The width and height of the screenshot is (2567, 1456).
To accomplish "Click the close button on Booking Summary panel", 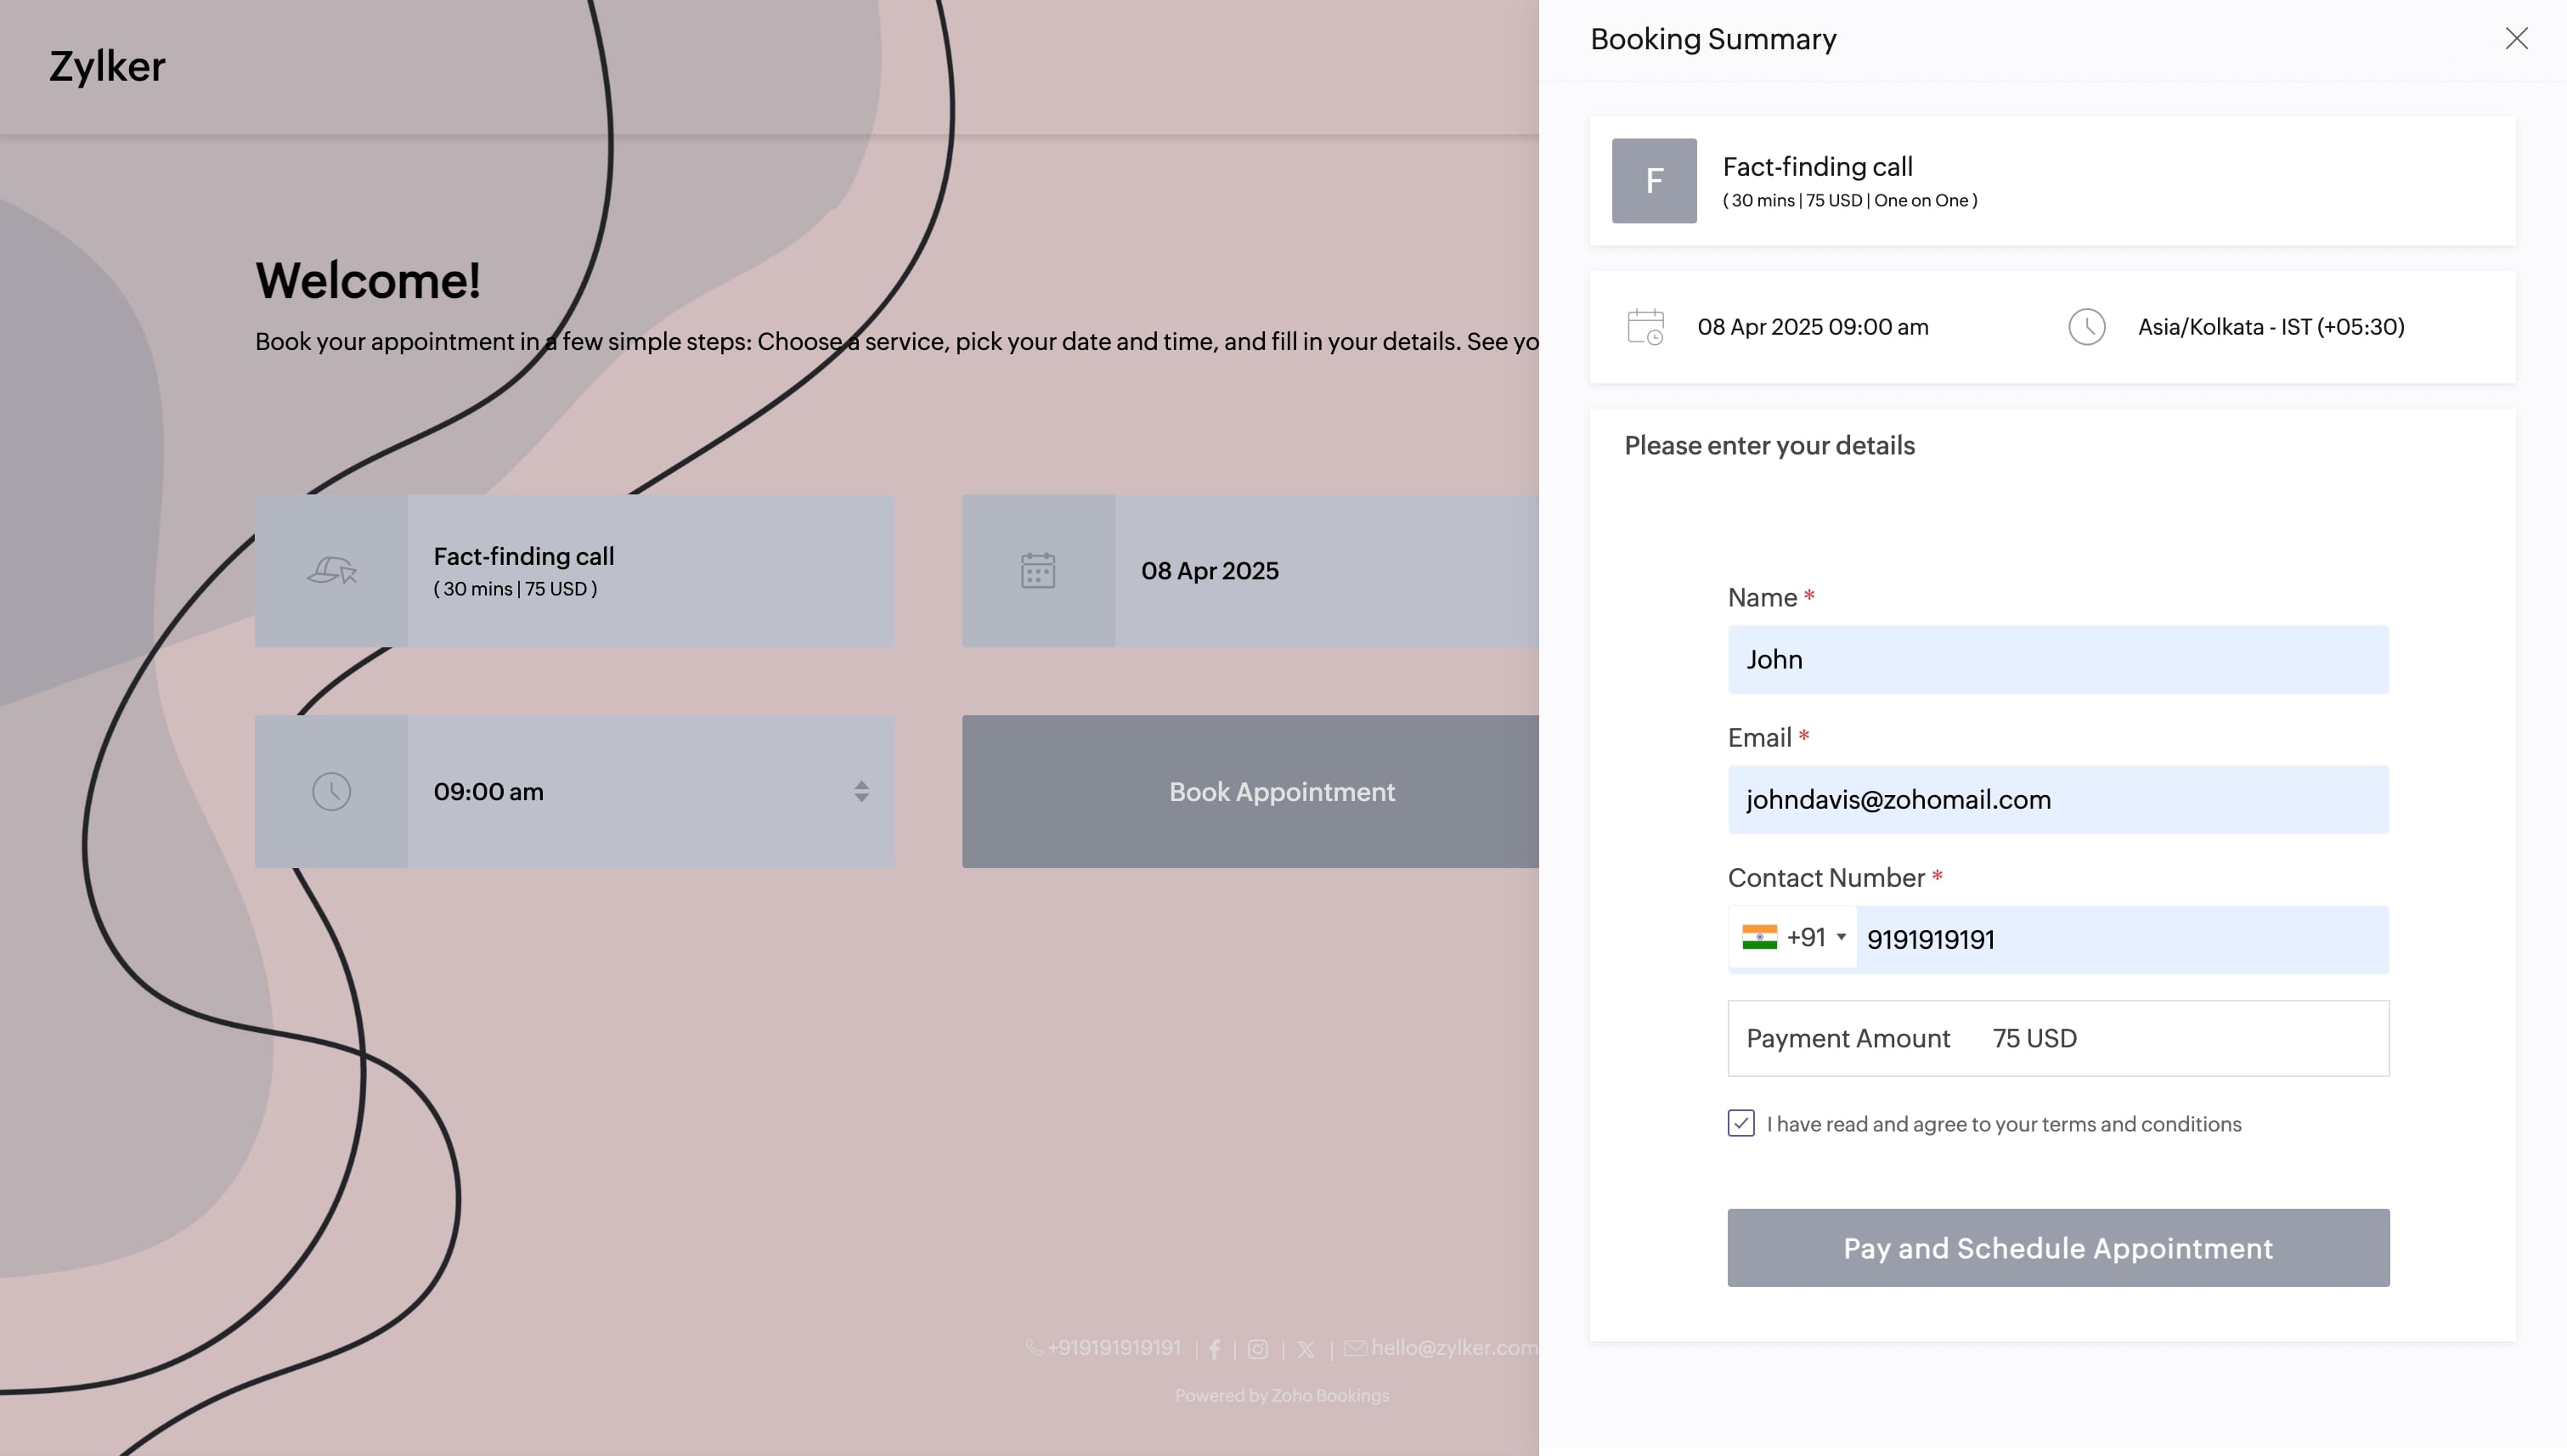I will pyautogui.click(x=2518, y=39).
